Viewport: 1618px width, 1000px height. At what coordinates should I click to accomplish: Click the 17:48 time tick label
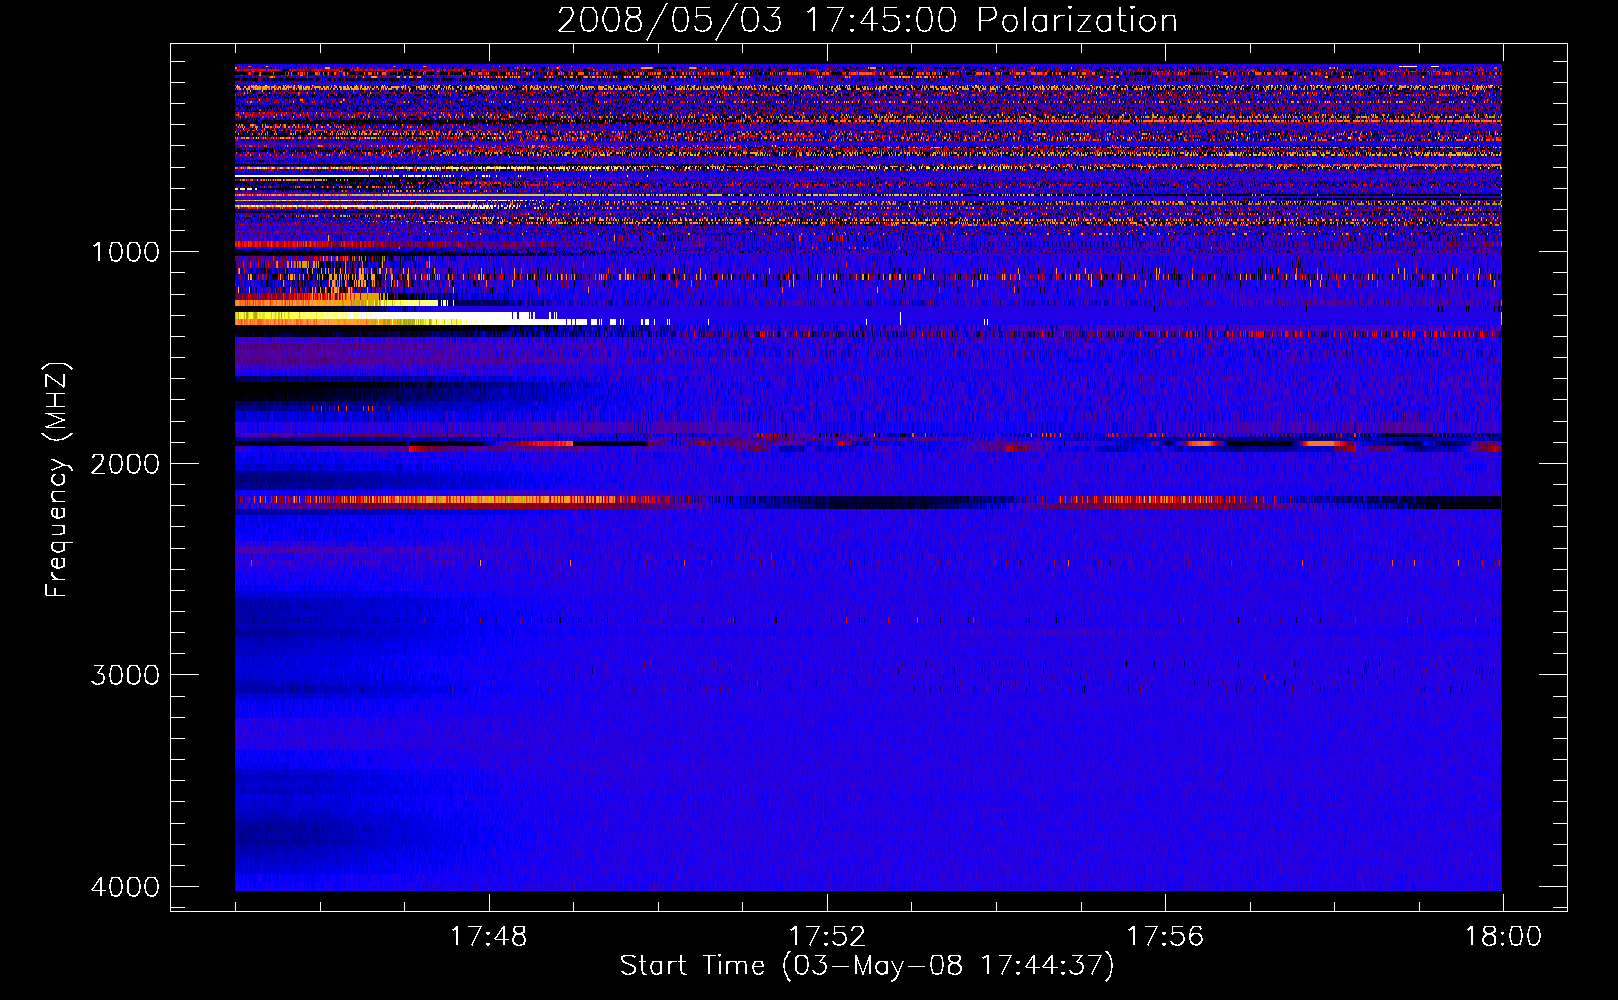click(x=488, y=937)
